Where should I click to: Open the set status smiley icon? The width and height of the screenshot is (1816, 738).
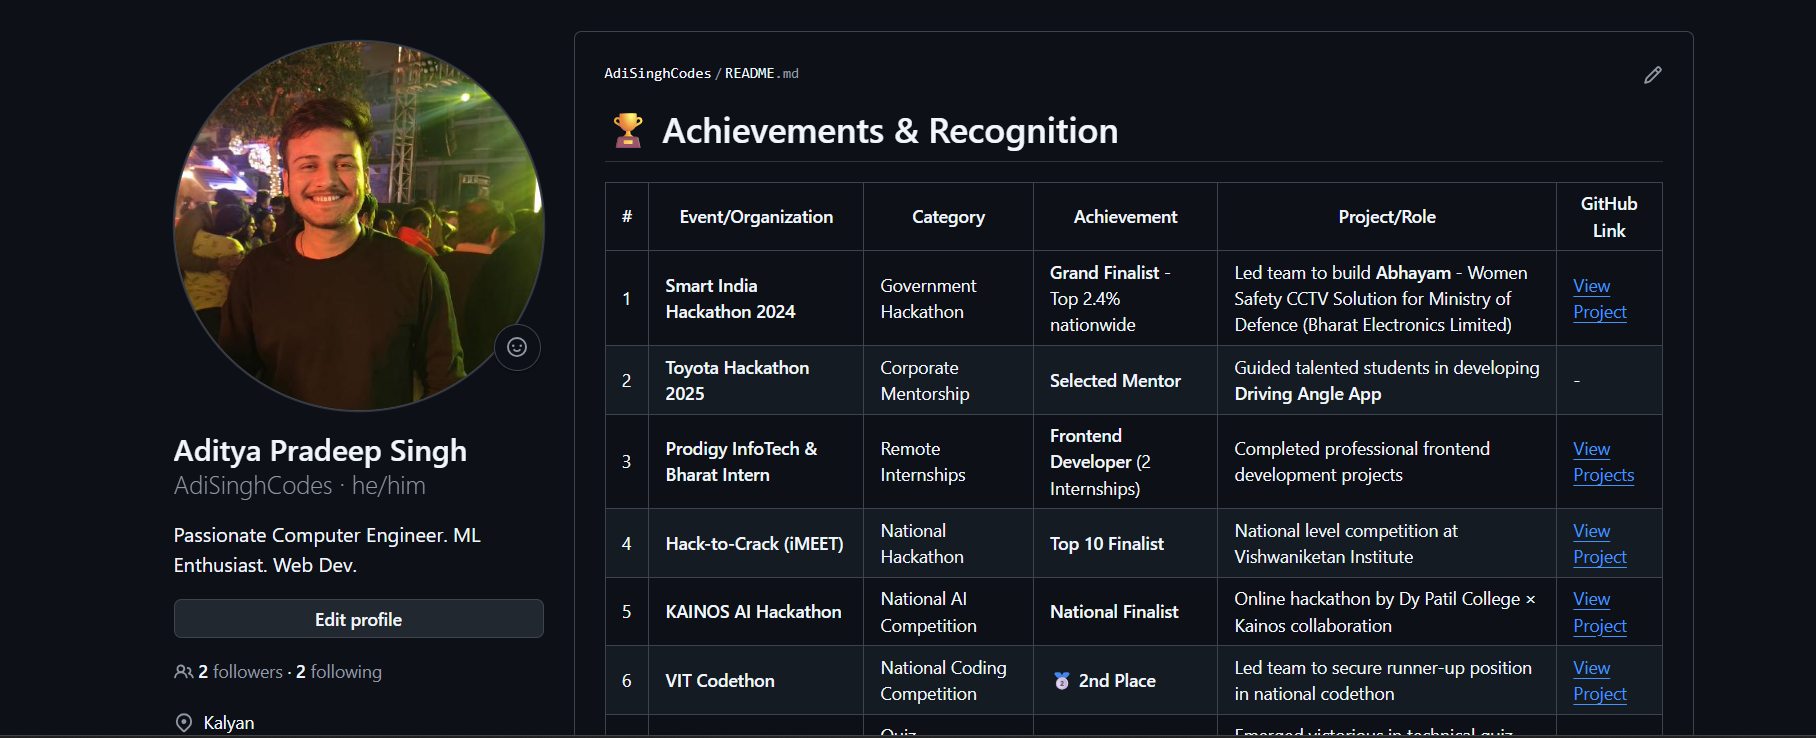pos(517,347)
